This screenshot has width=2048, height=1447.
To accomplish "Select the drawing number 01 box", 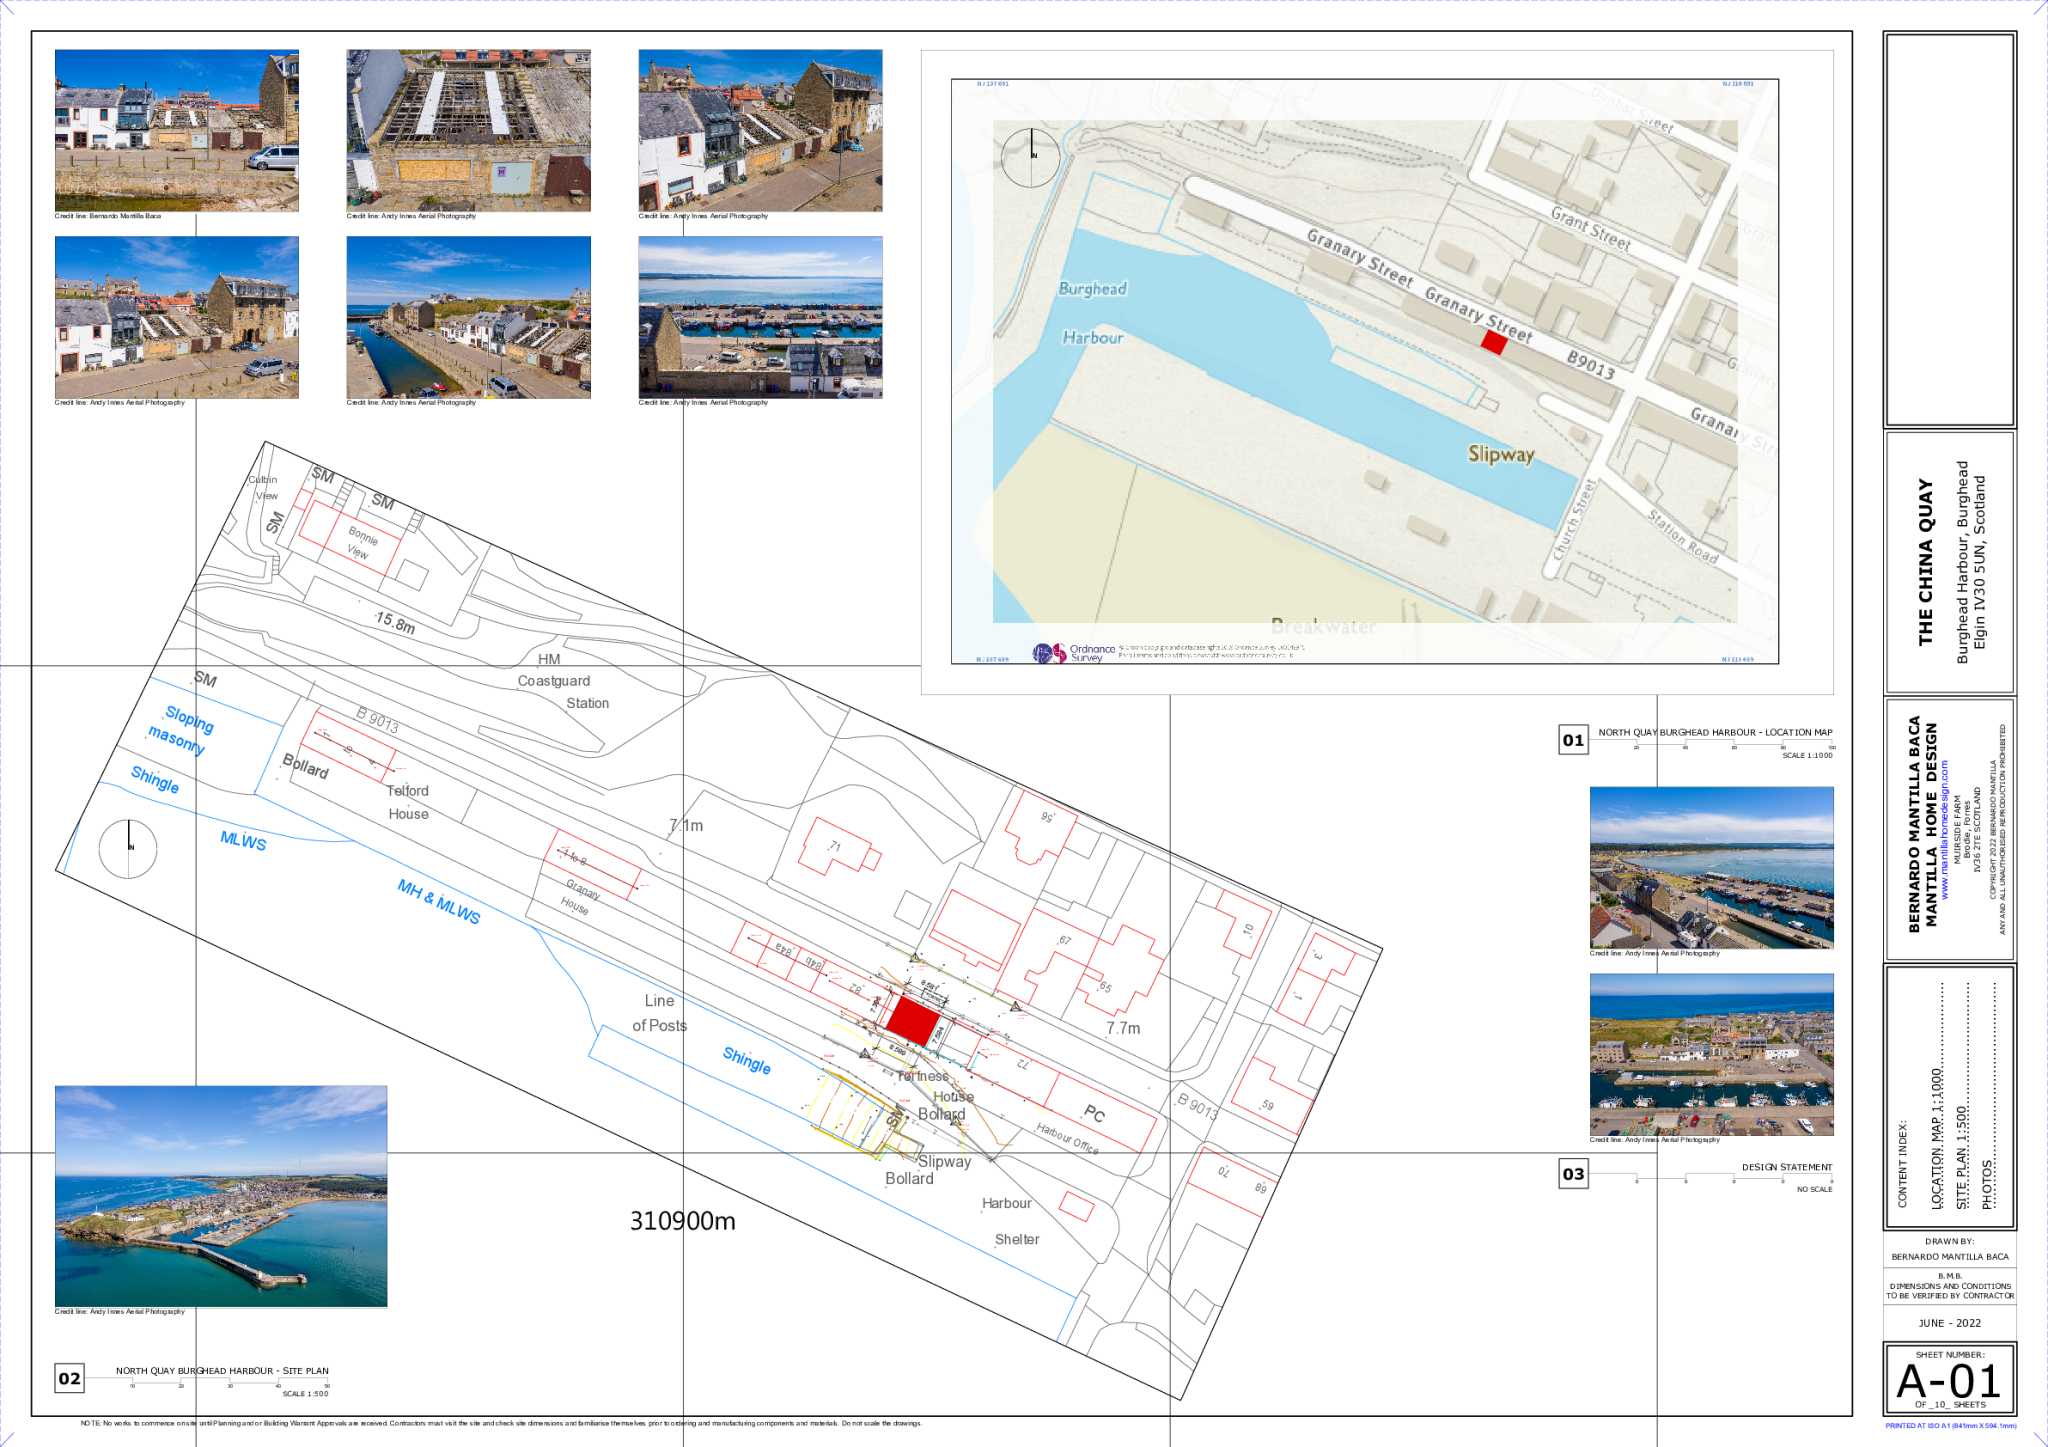I will (1573, 740).
